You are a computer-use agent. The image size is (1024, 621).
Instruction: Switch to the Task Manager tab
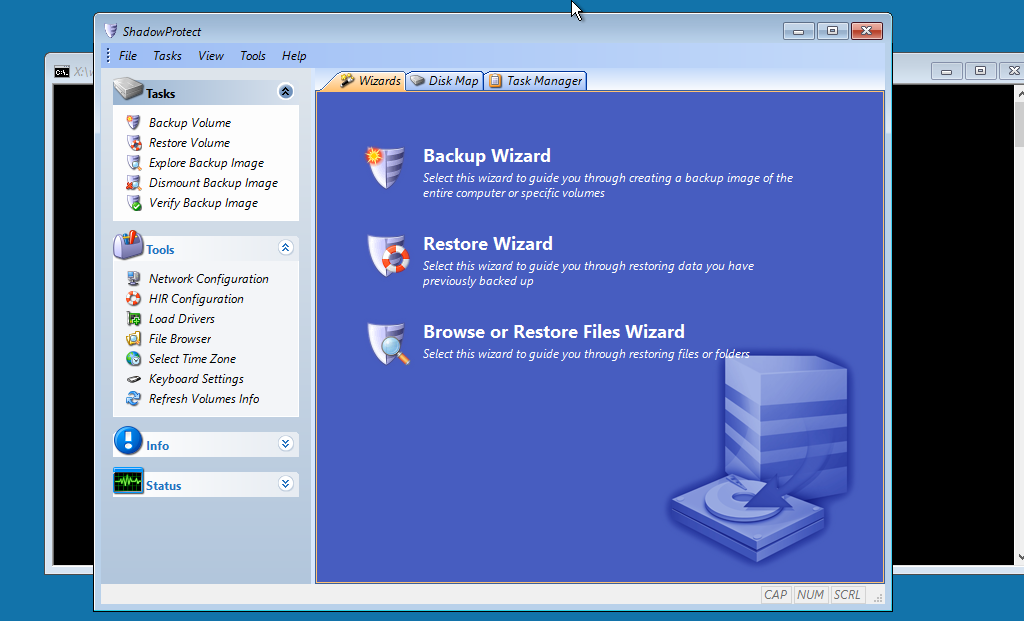(x=536, y=81)
